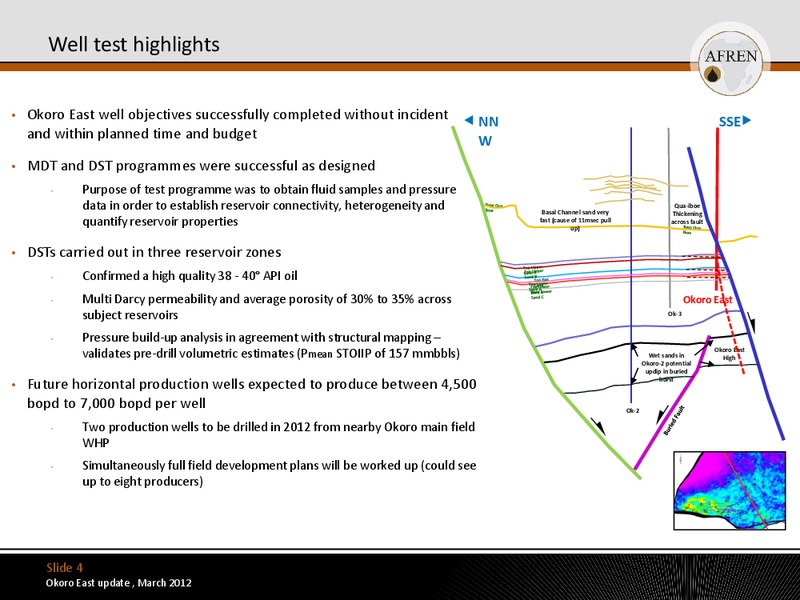Select bullet 'DSTs carried out in three reservoir zones'
Screen dimensions: 800x600
pos(154,252)
